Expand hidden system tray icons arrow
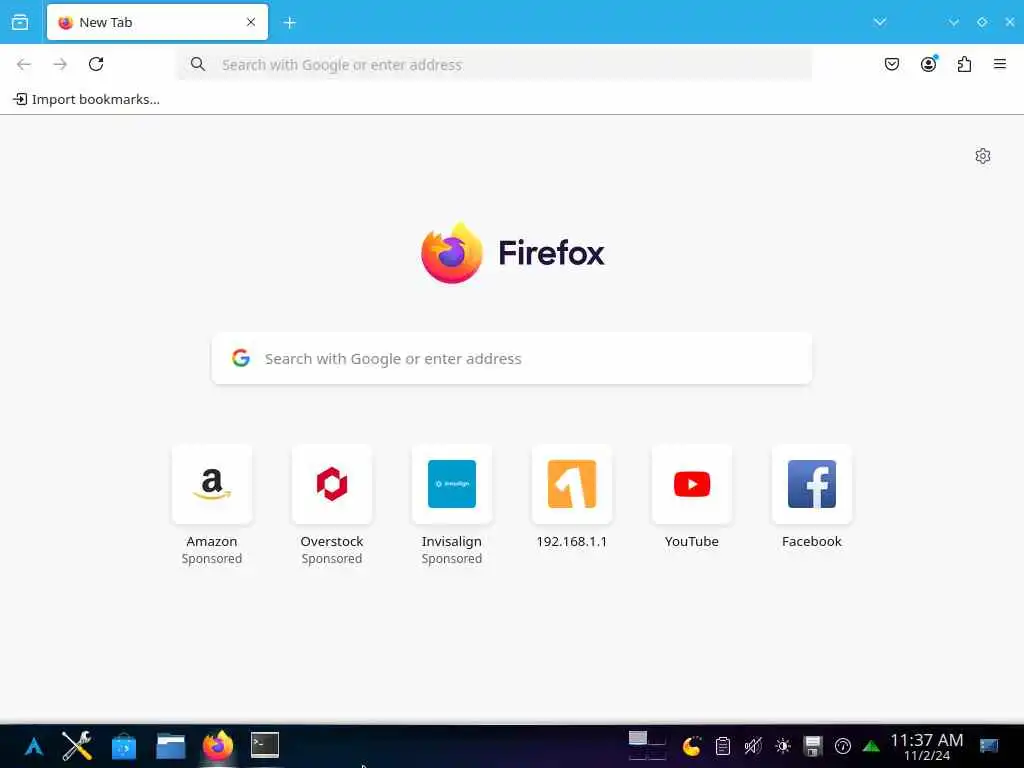This screenshot has height=768, width=1024. [x=871, y=746]
